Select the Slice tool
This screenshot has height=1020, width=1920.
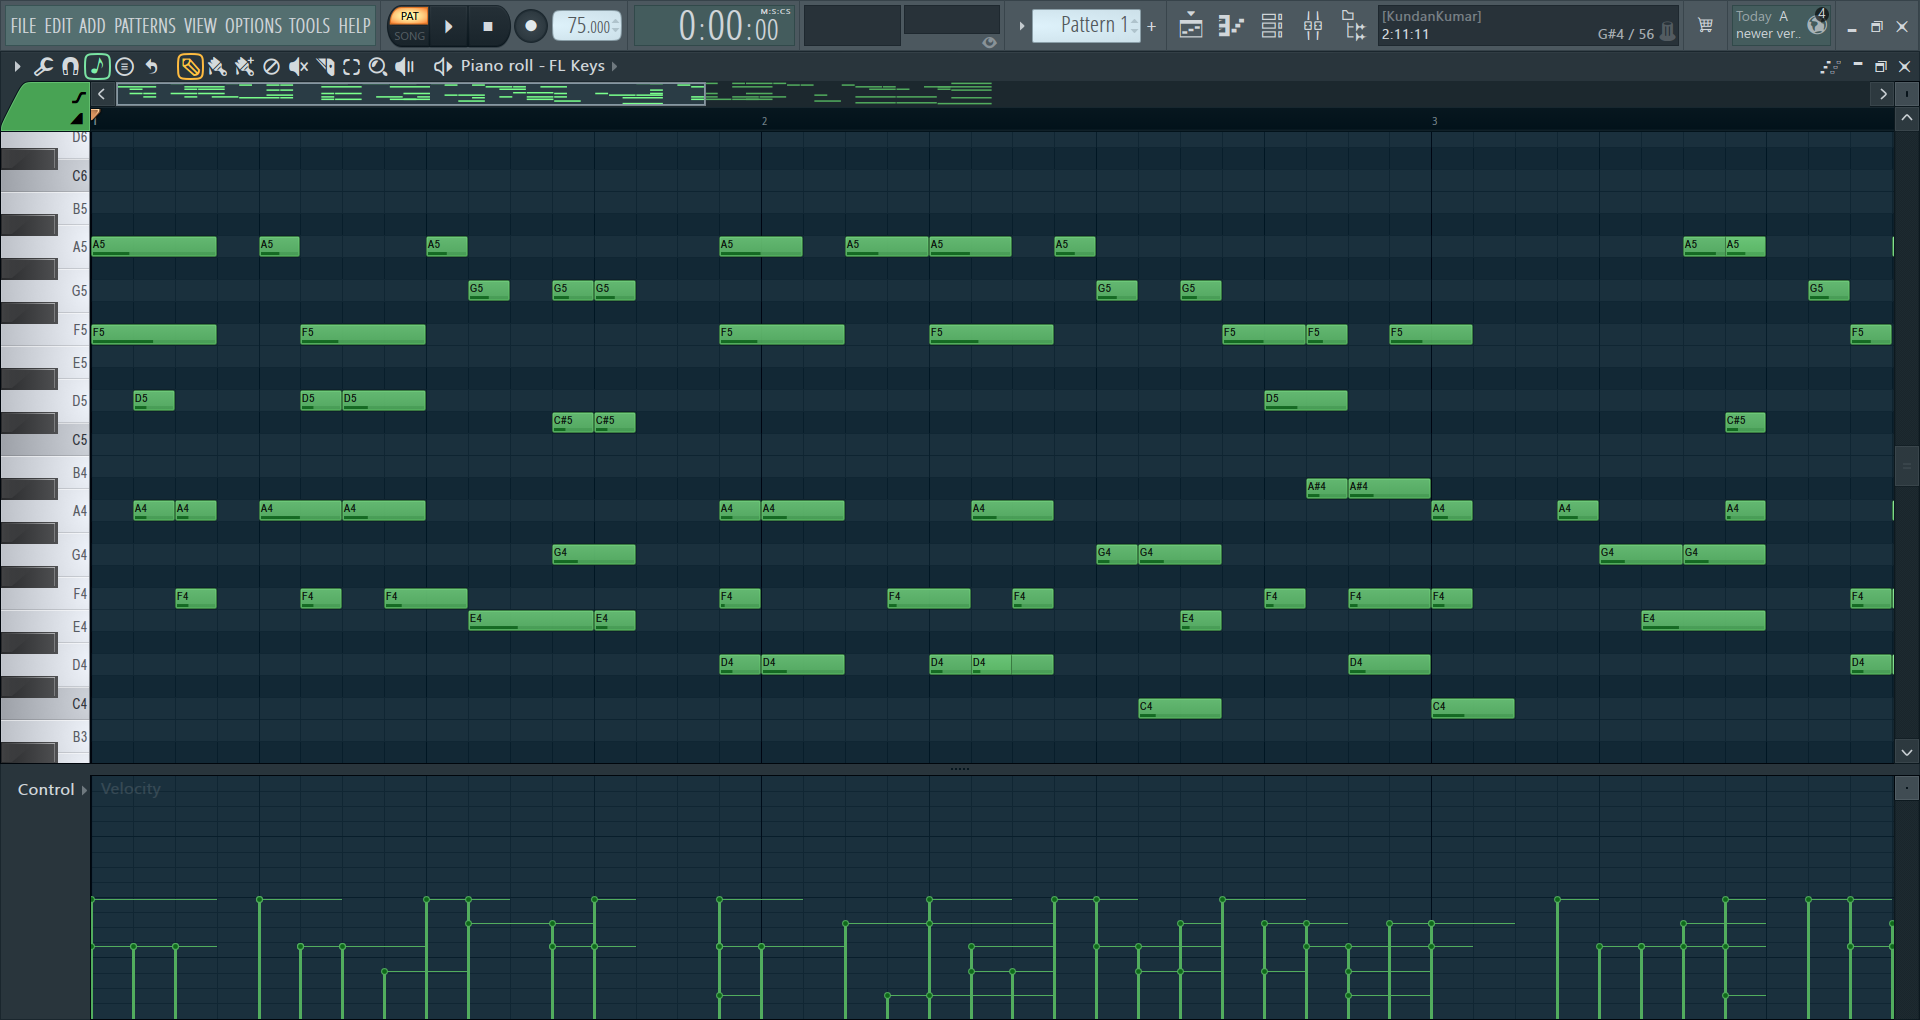click(325, 66)
